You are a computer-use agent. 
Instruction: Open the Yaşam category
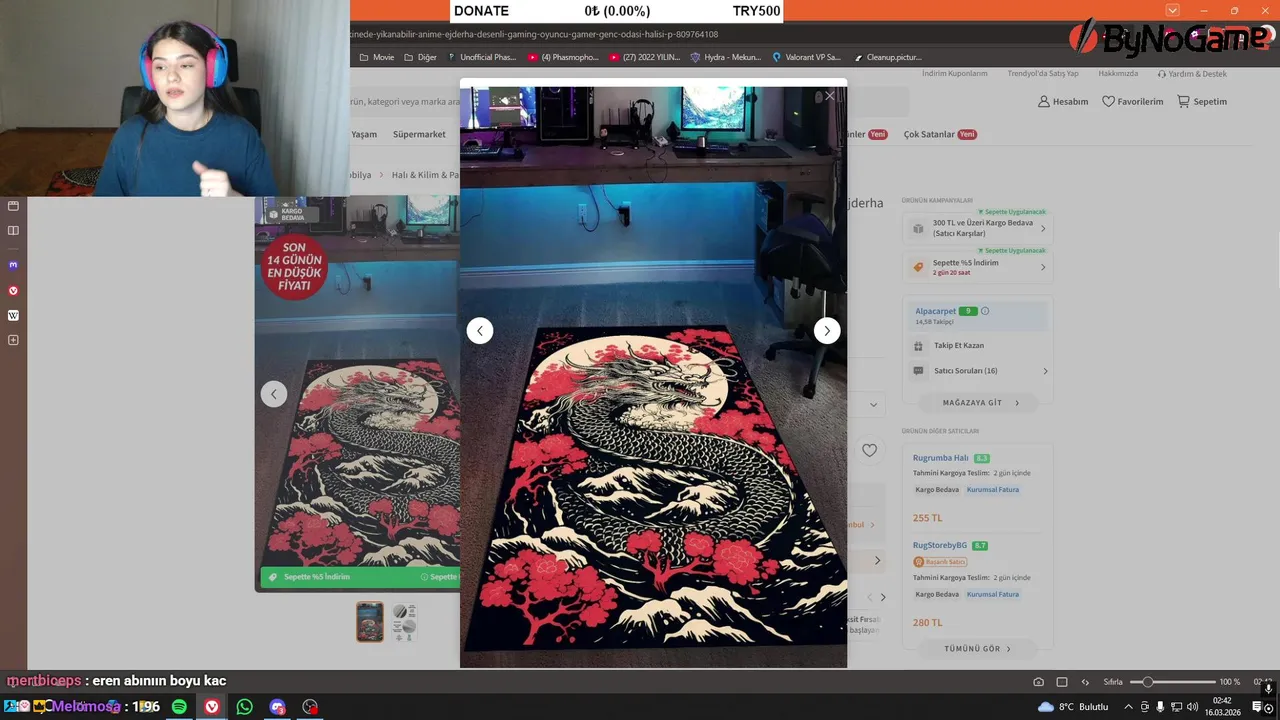[x=364, y=134]
